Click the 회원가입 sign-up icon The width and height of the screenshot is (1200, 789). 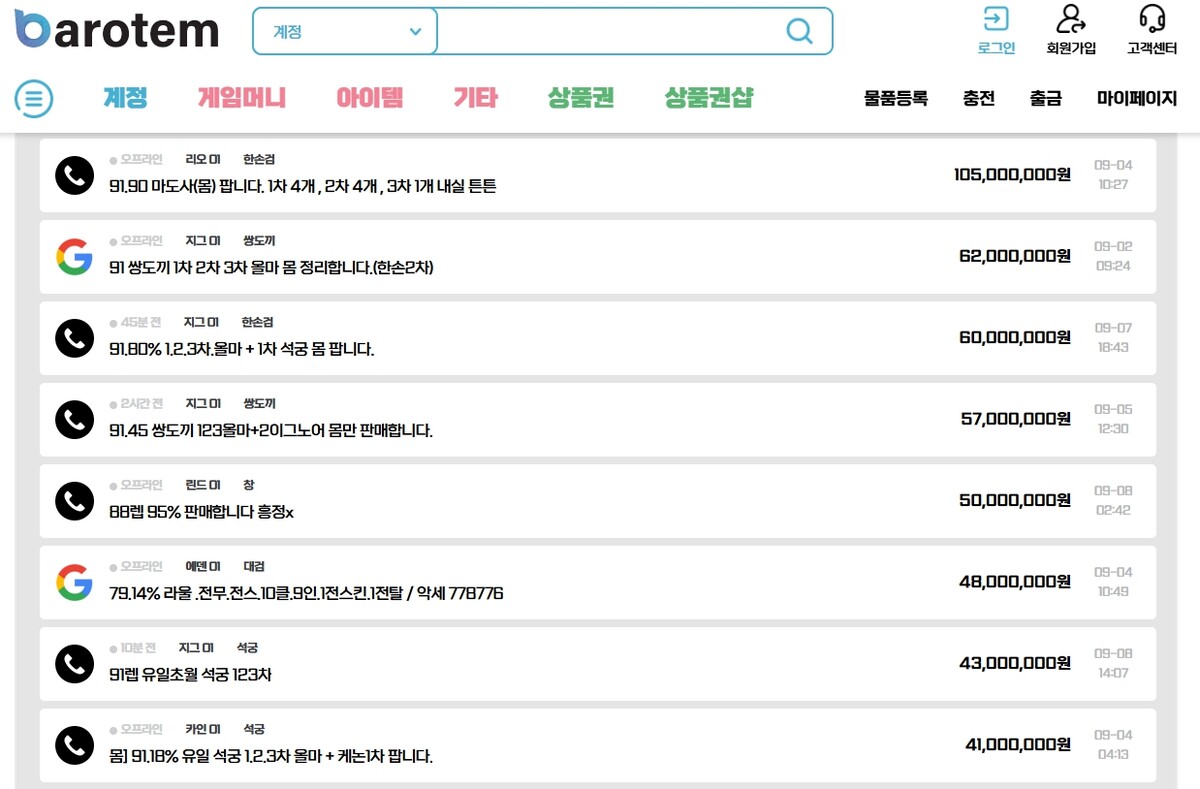1071,19
